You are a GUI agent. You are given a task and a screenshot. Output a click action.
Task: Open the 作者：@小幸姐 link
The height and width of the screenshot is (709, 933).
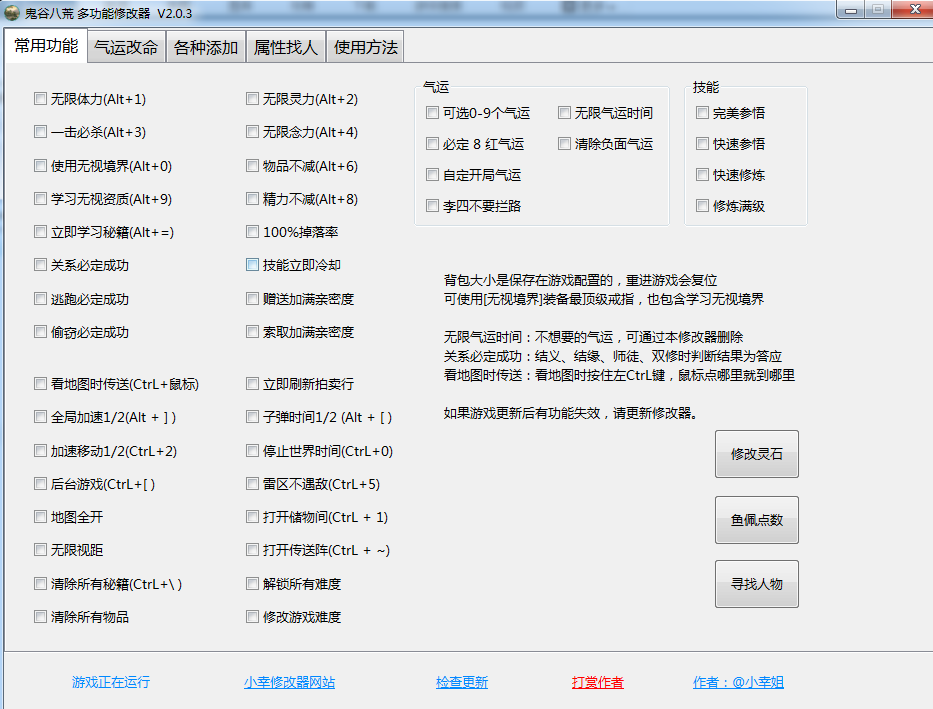tap(738, 682)
